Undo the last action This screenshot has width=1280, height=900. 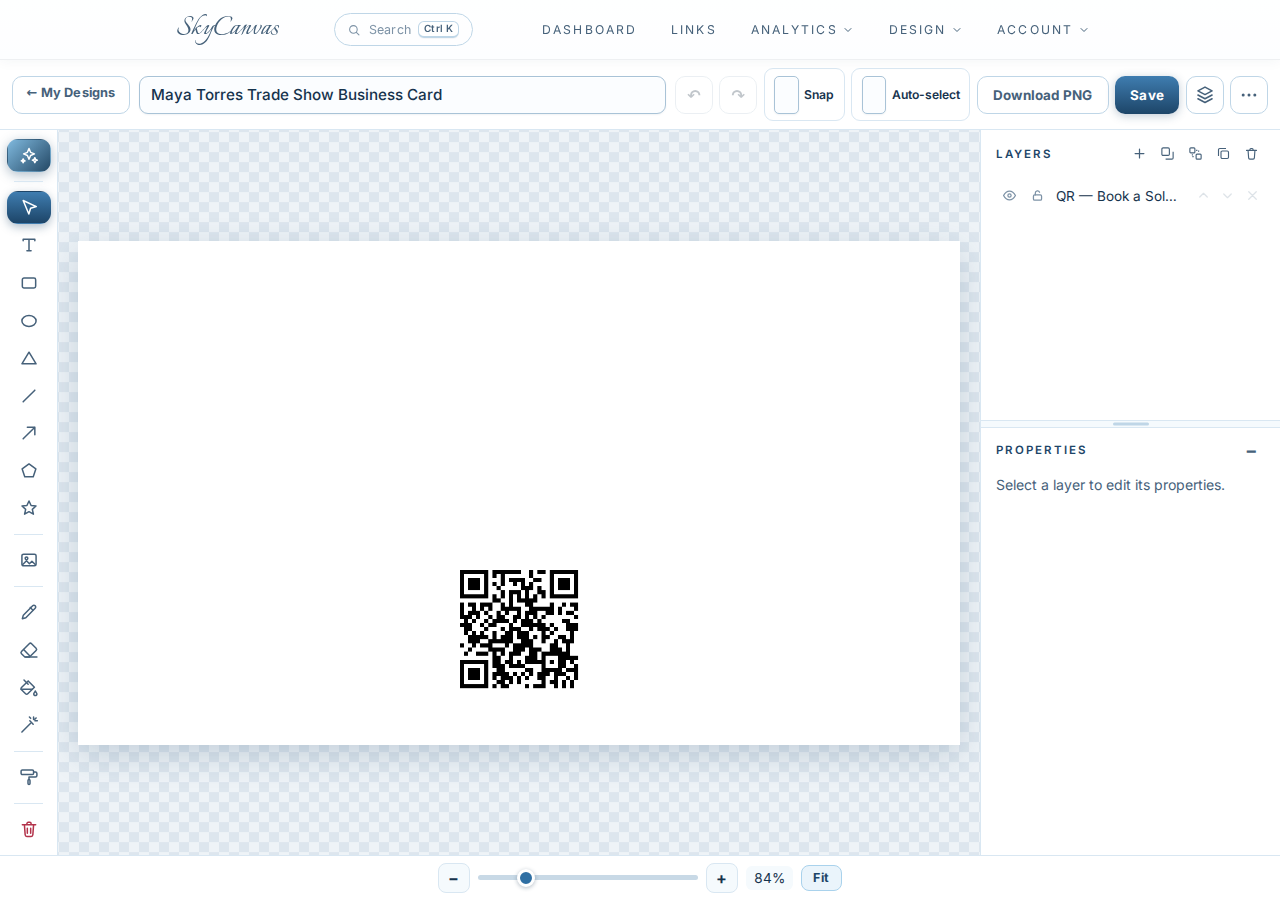point(694,95)
